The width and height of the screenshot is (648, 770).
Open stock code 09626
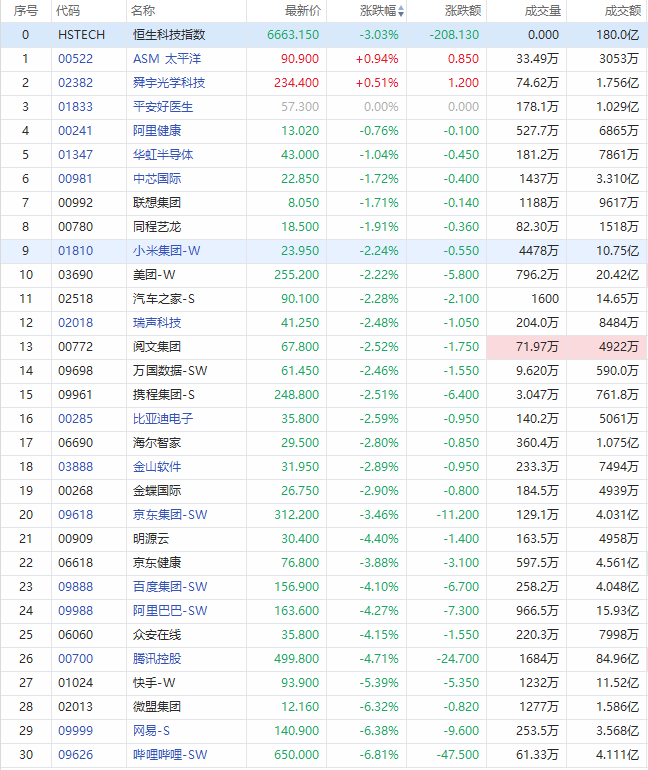coord(76,755)
